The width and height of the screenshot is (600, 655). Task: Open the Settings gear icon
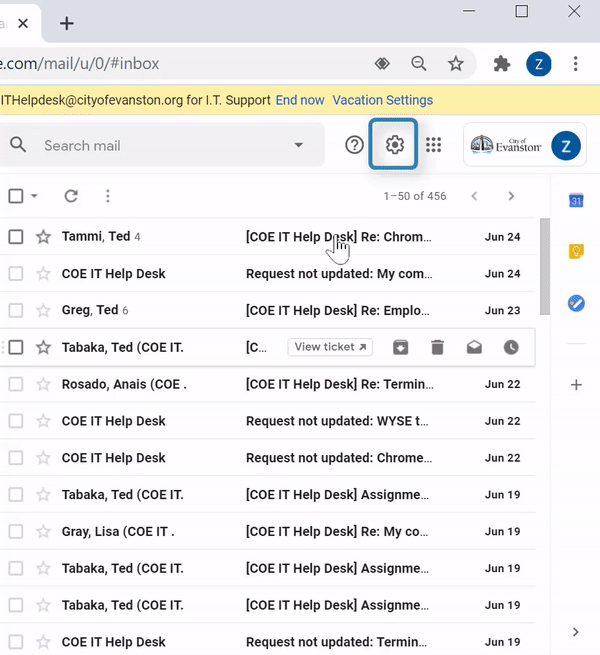394,145
